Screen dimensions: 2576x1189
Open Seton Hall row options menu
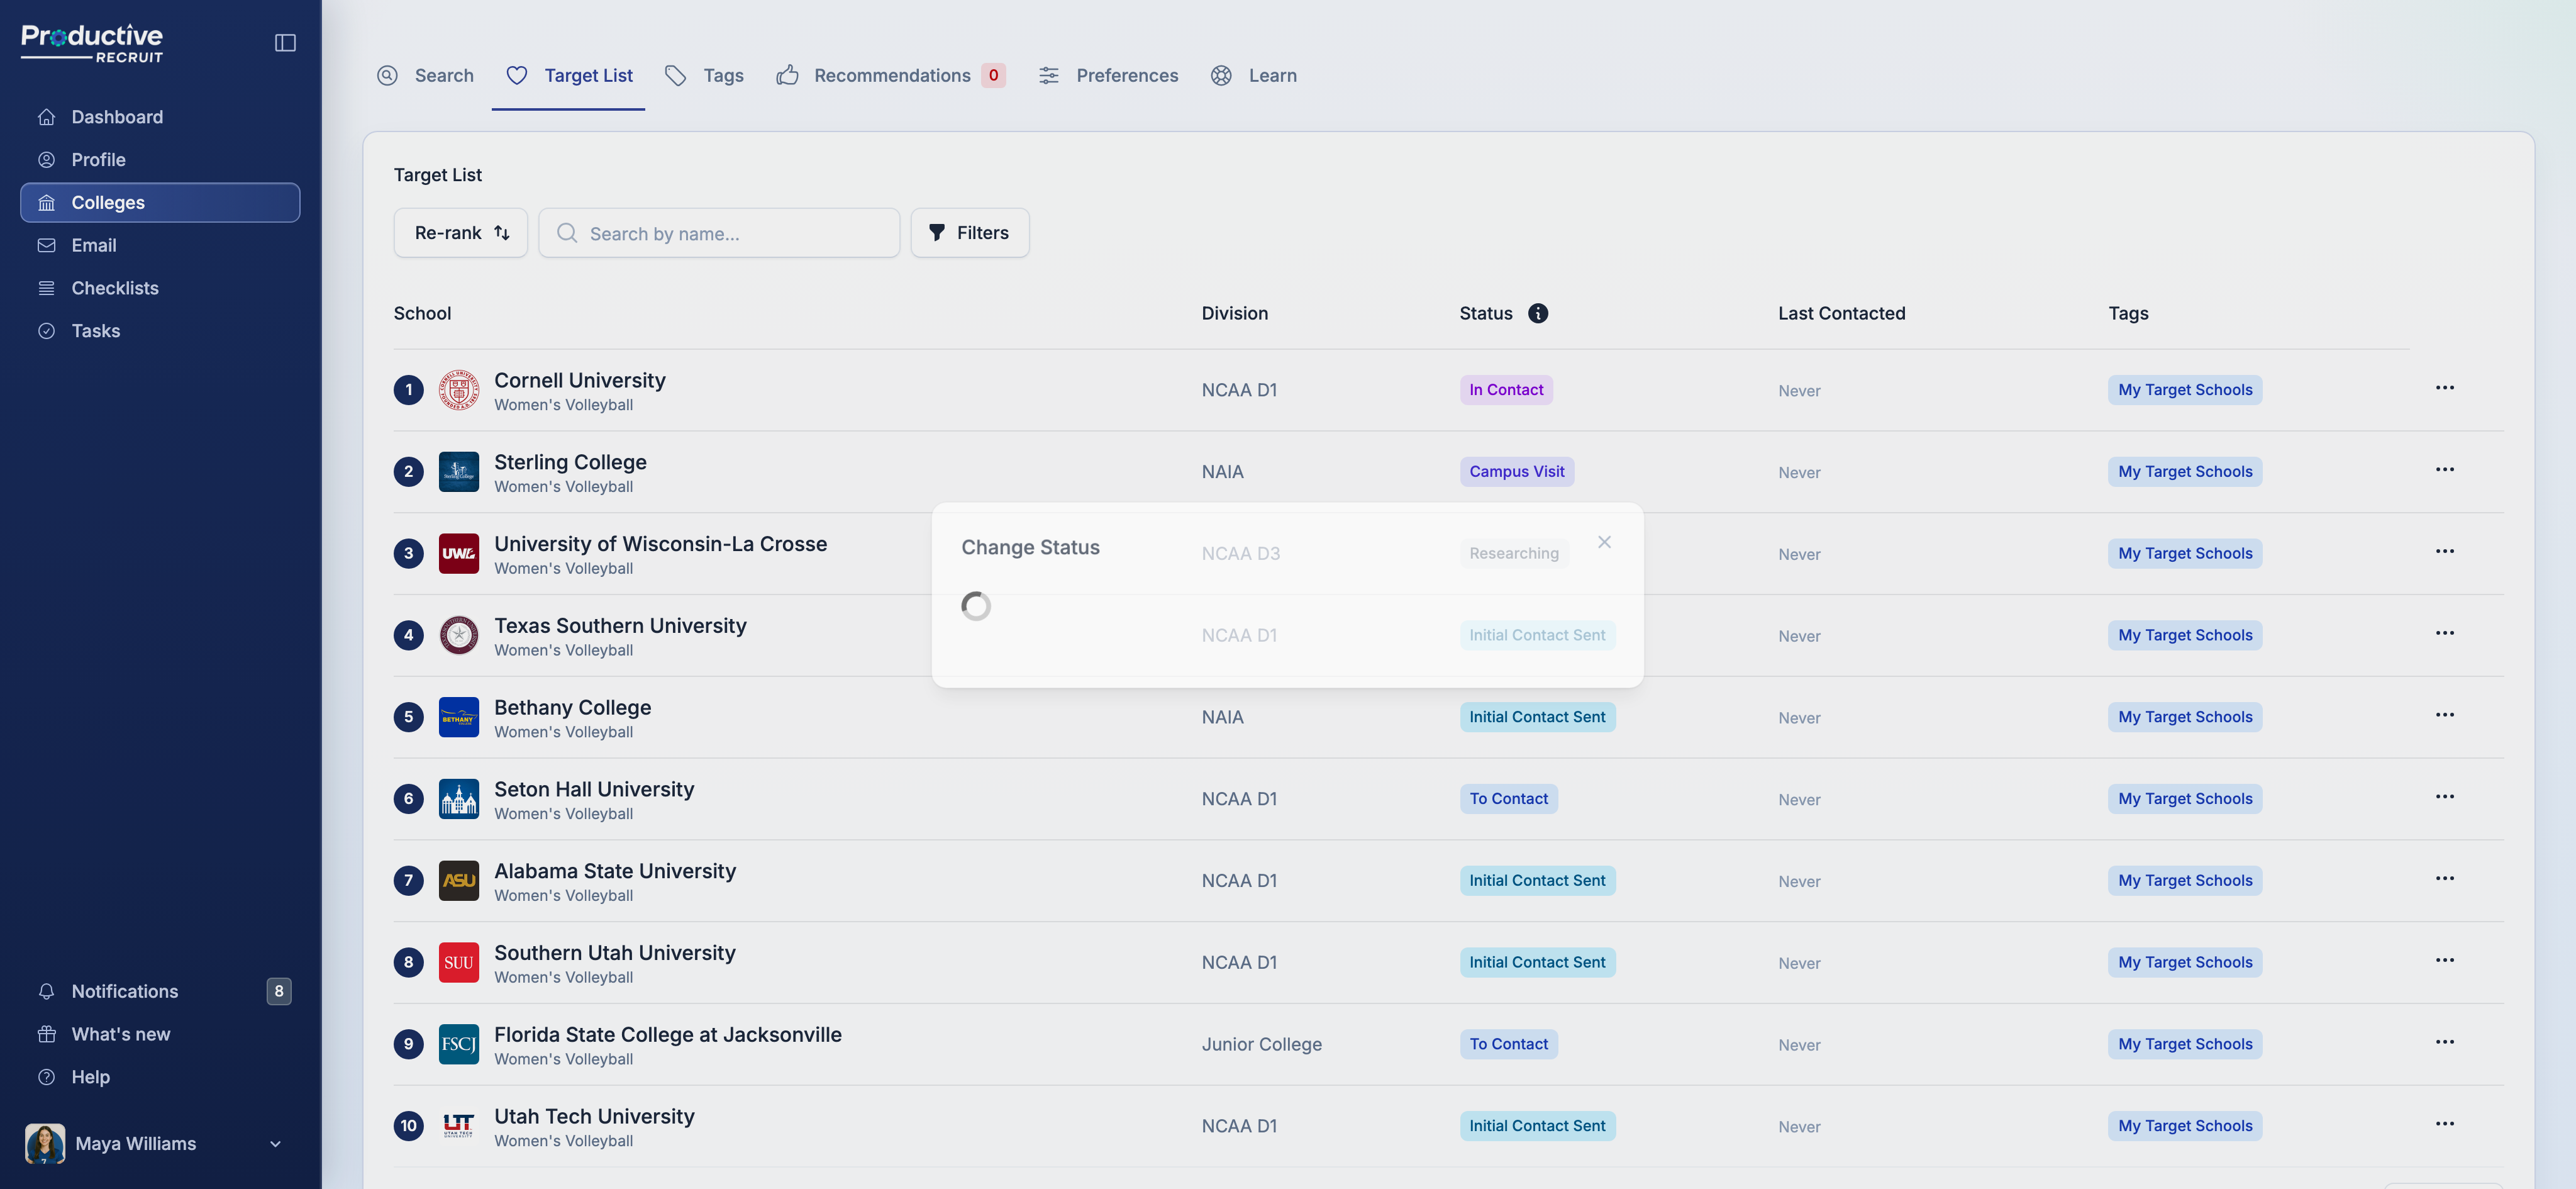(x=2444, y=797)
